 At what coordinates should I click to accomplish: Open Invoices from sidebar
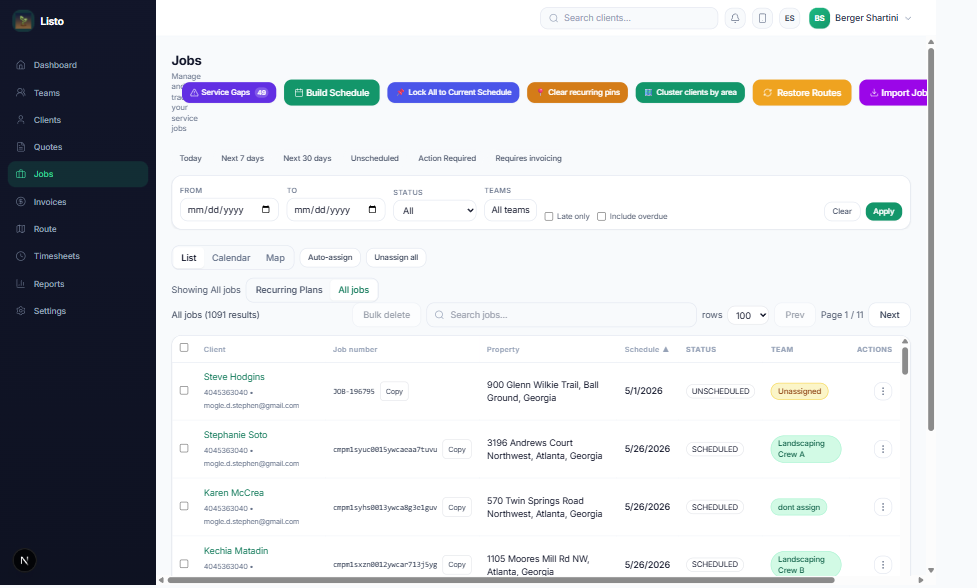point(78,202)
